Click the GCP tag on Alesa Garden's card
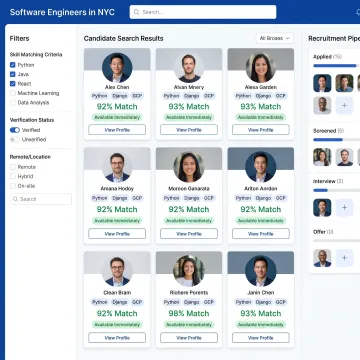This screenshot has width=360, height=360. pyautogui.click(x=281, y=96)
